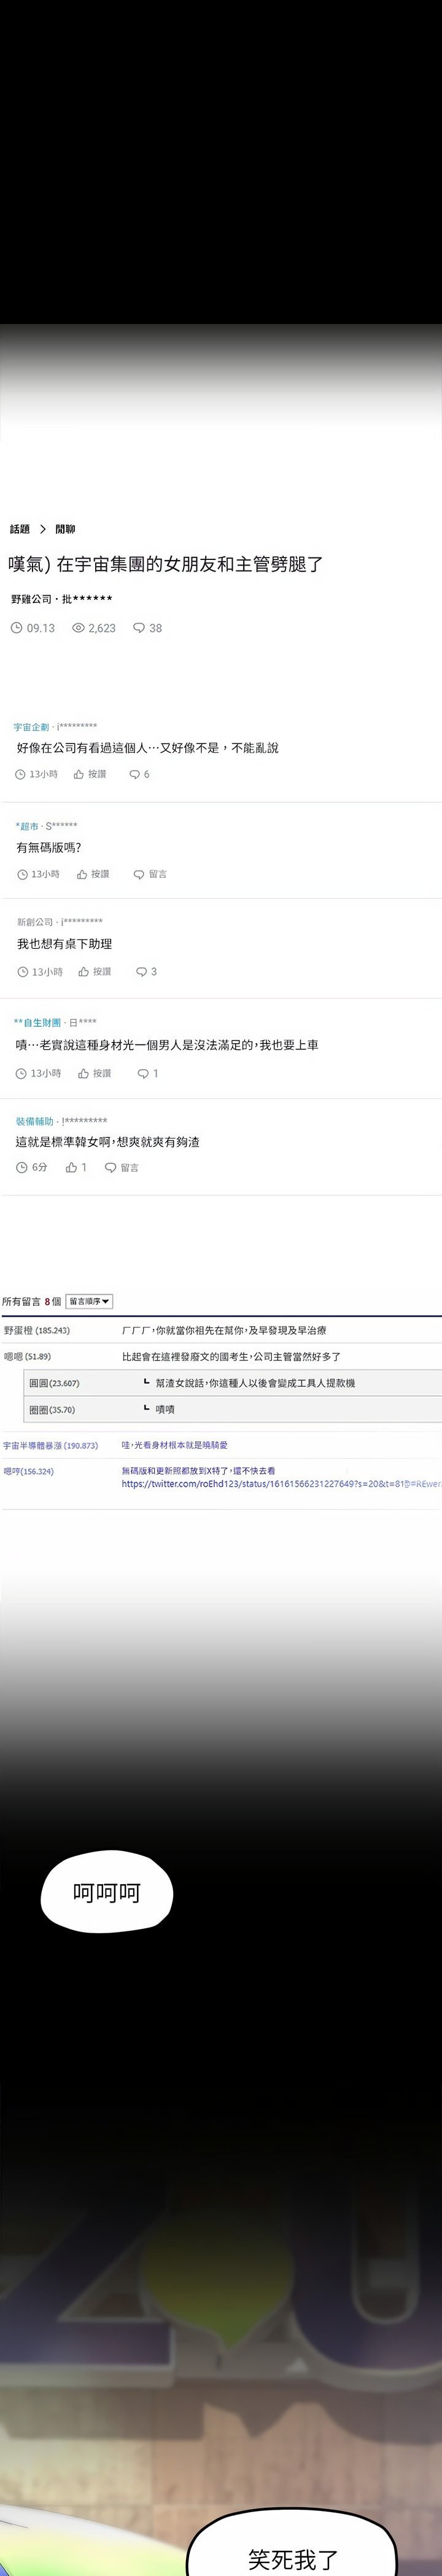Click the breadcrumb chevron arrow

(43, 529)
